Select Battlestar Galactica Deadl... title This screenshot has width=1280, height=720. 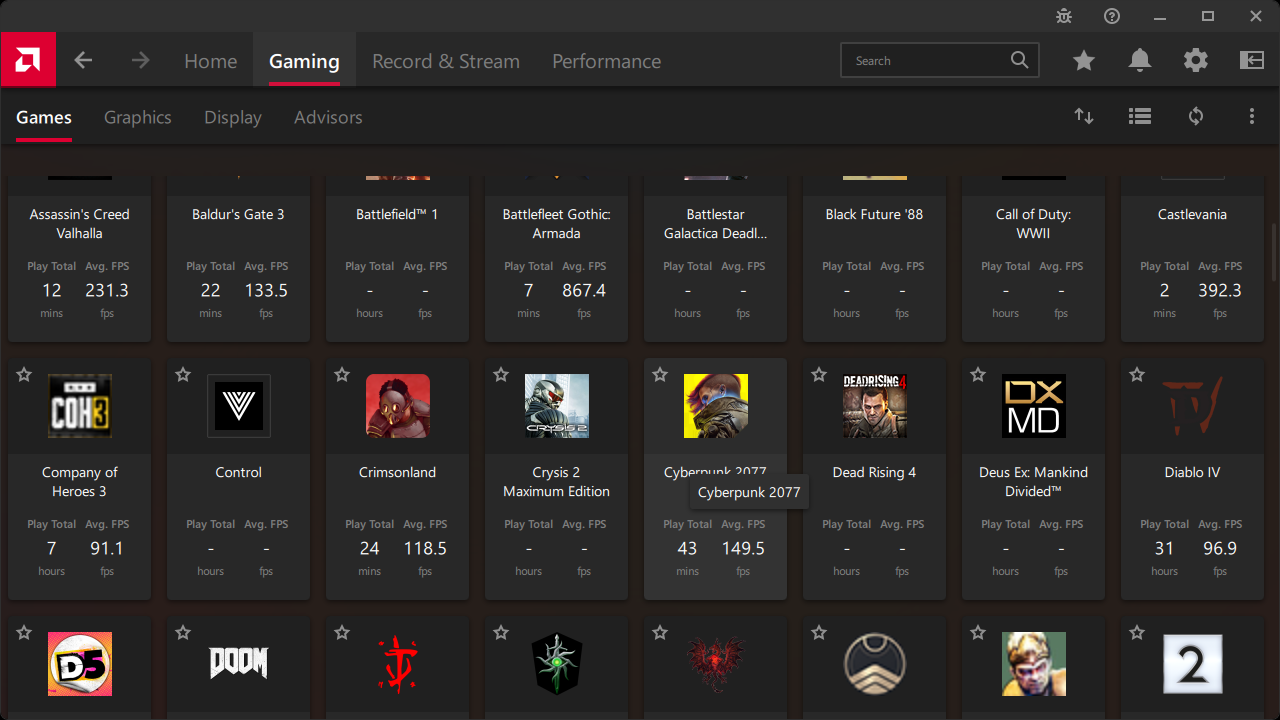716,224
